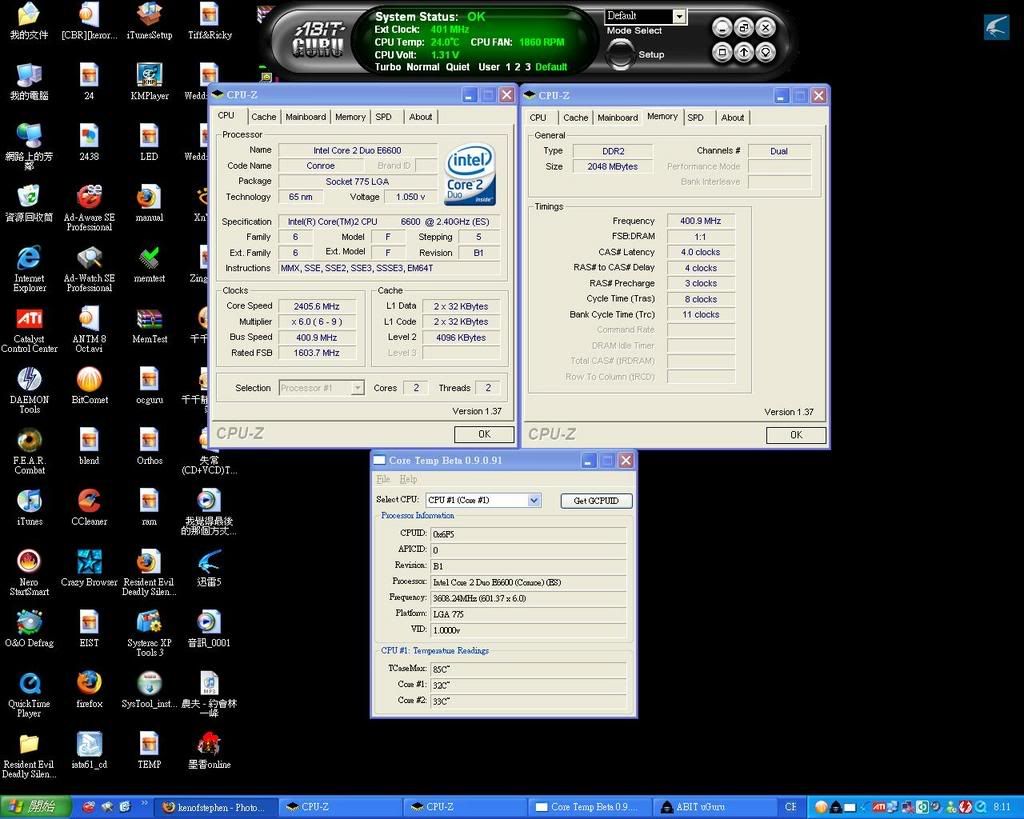Choose the Default profile in uGuru
This screenshot has height=819, width=1024.
551,67
